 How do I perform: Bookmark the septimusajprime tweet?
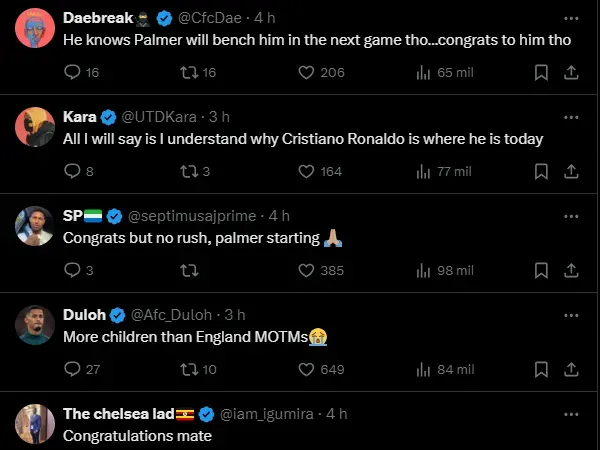click(x=541, y=270)
